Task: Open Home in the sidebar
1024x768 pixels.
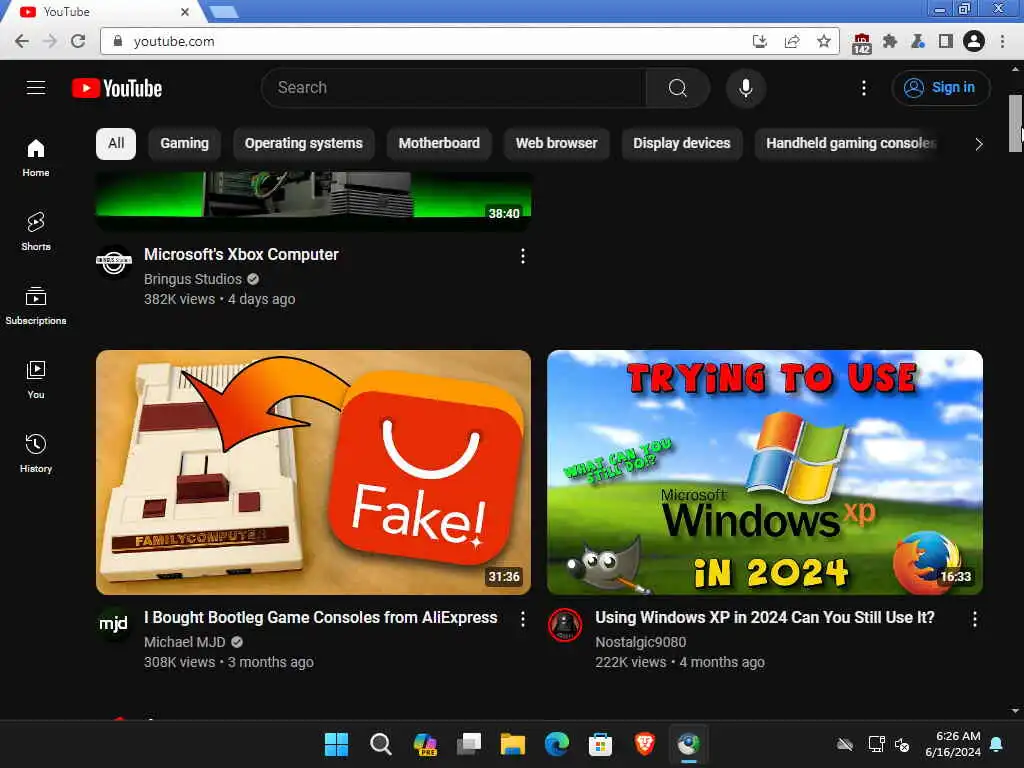Action: click(x=36, y=157)
